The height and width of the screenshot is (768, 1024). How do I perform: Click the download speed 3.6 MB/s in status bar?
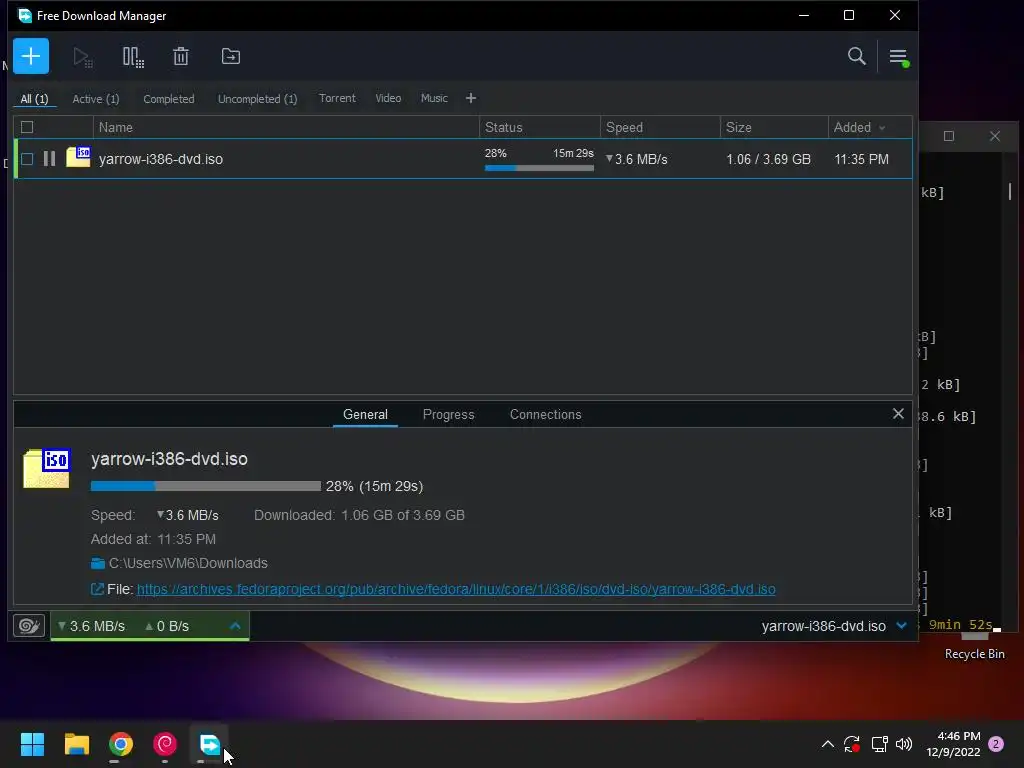pyautogui.click(x=91, y=626)
